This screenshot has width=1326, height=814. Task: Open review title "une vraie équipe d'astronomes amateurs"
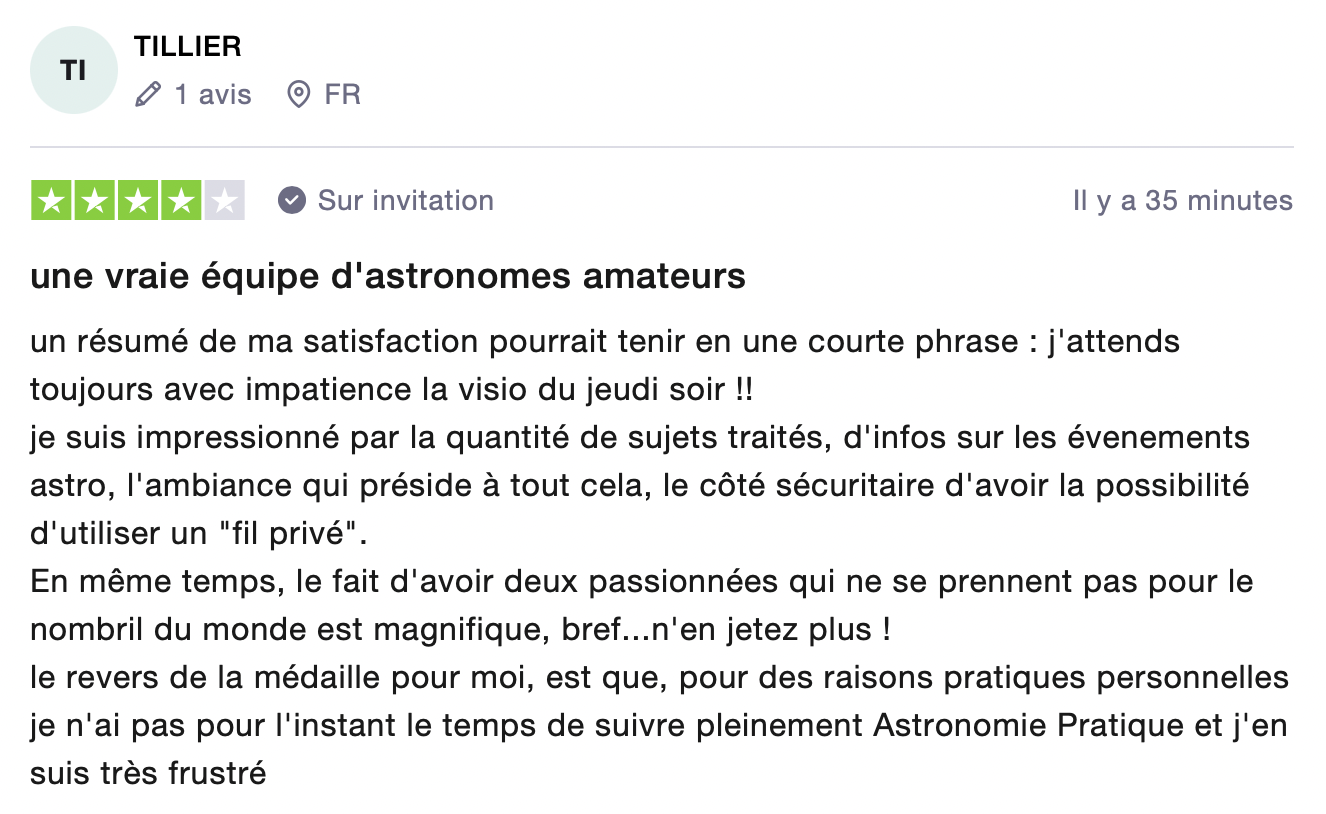click(x=388, y=276)
